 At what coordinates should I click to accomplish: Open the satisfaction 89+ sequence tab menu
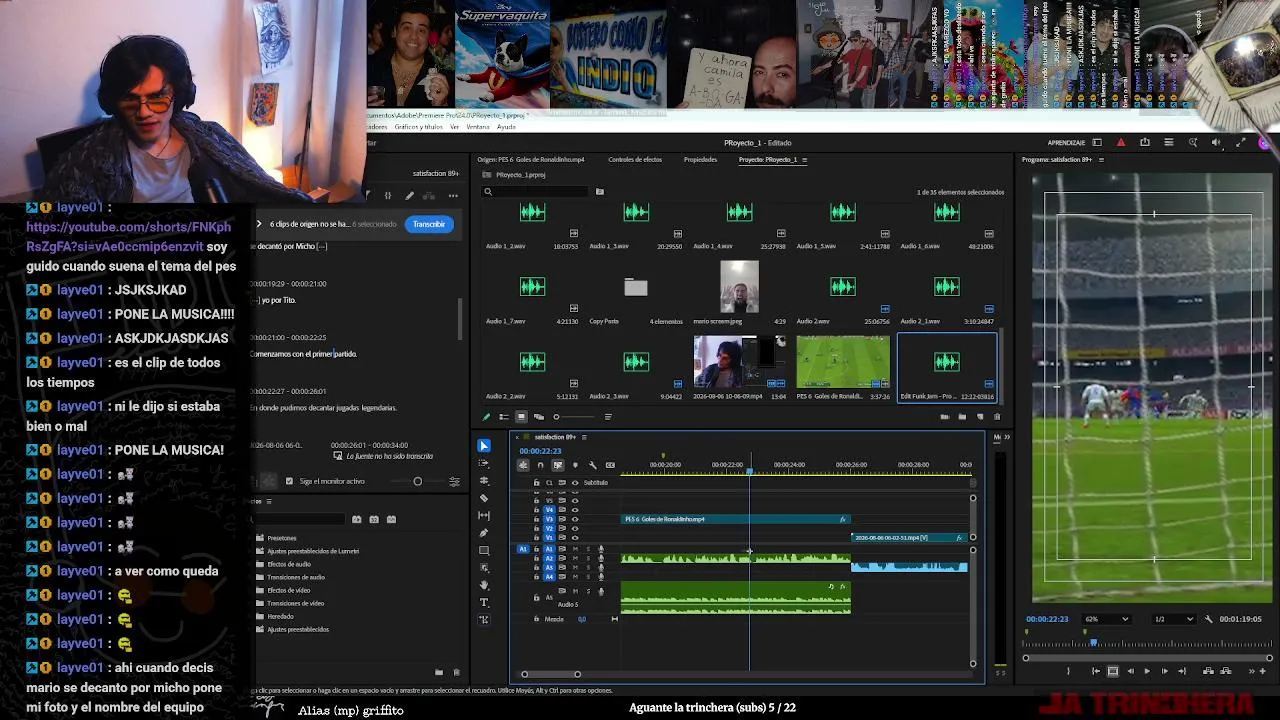tap(584, 437)
